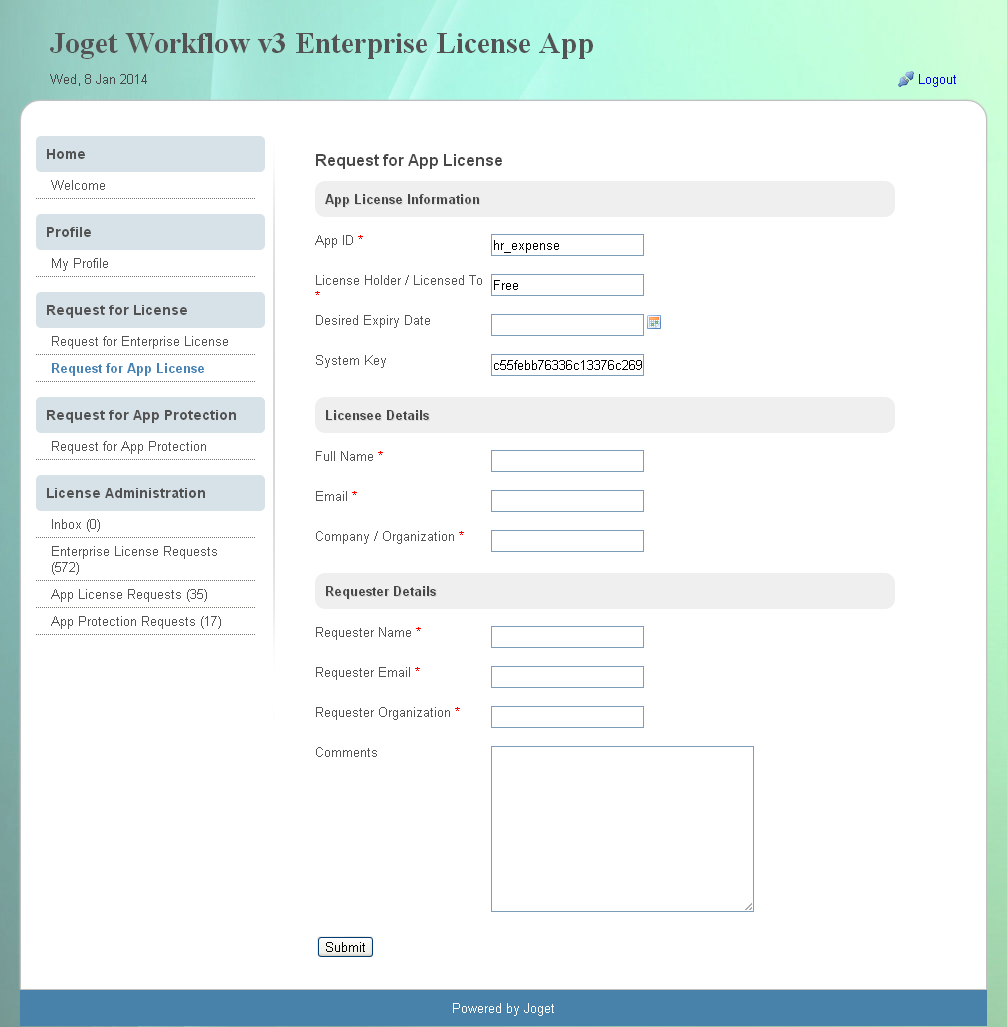Open Request for App Protection link
1007x1027 pixels.
[x=129, y=446]
